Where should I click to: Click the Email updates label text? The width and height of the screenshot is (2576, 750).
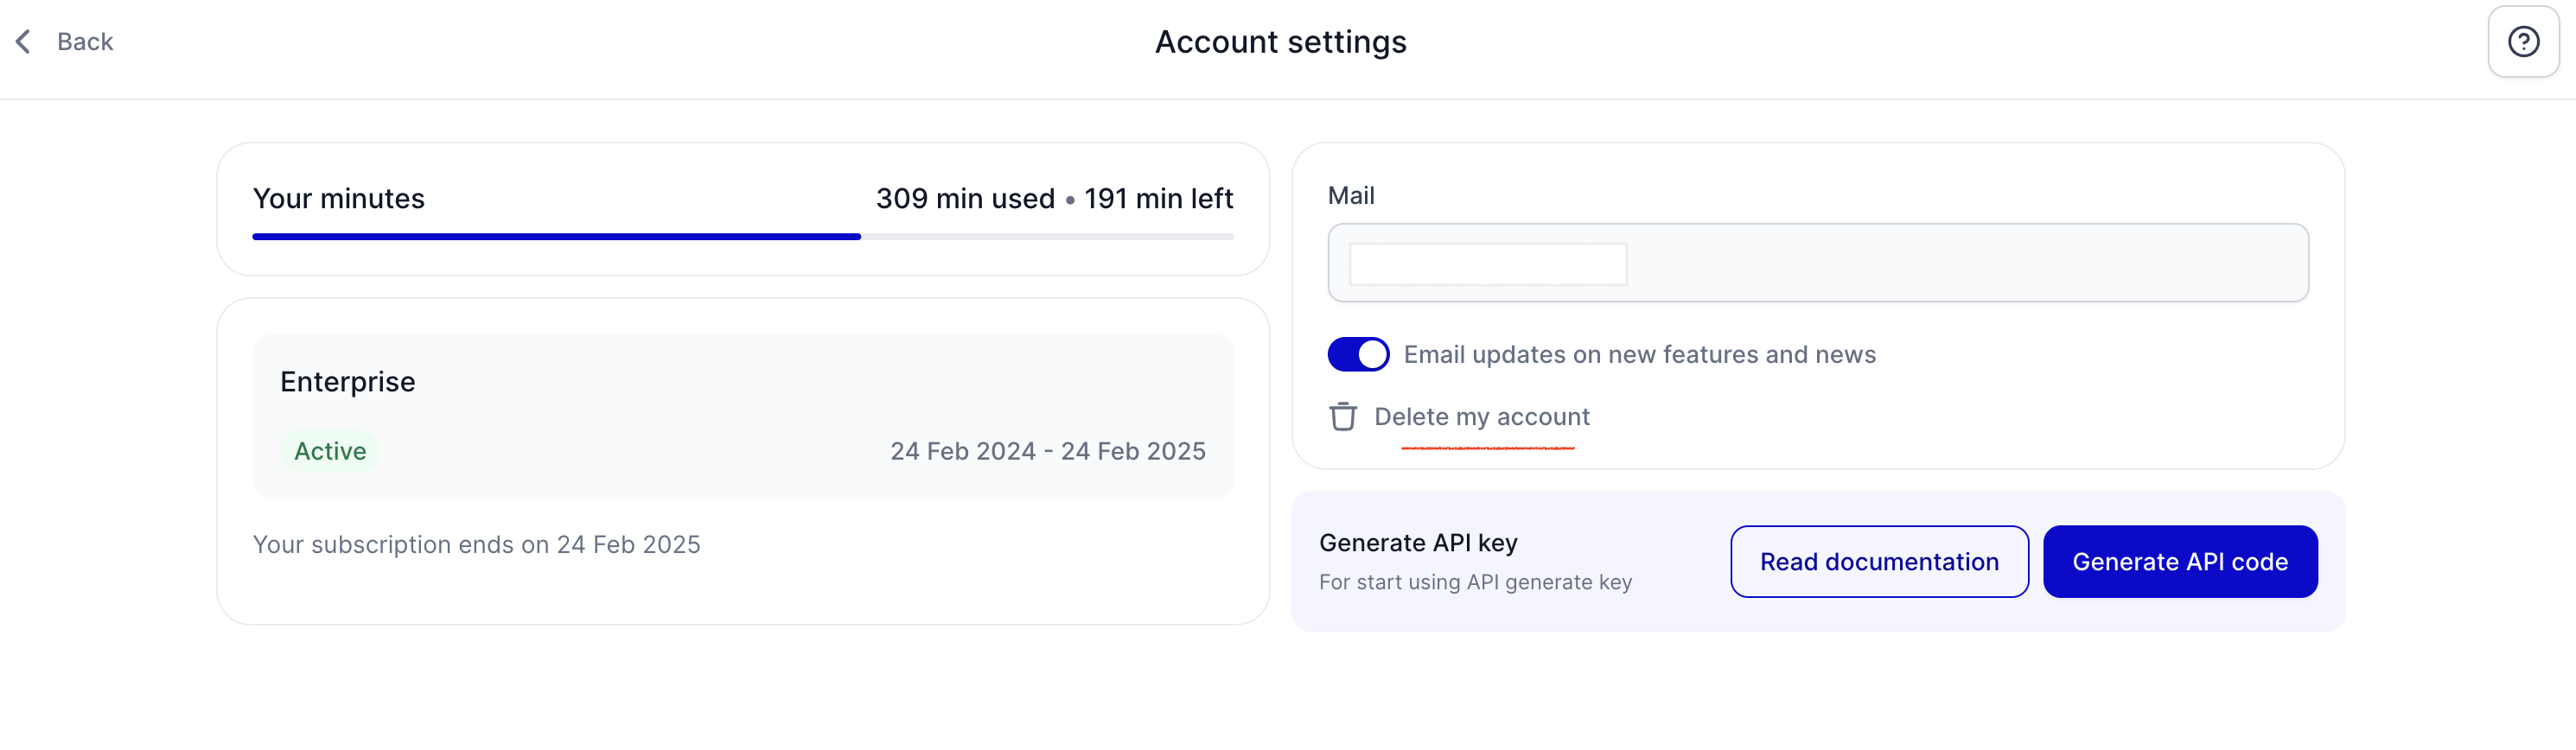1639,354
